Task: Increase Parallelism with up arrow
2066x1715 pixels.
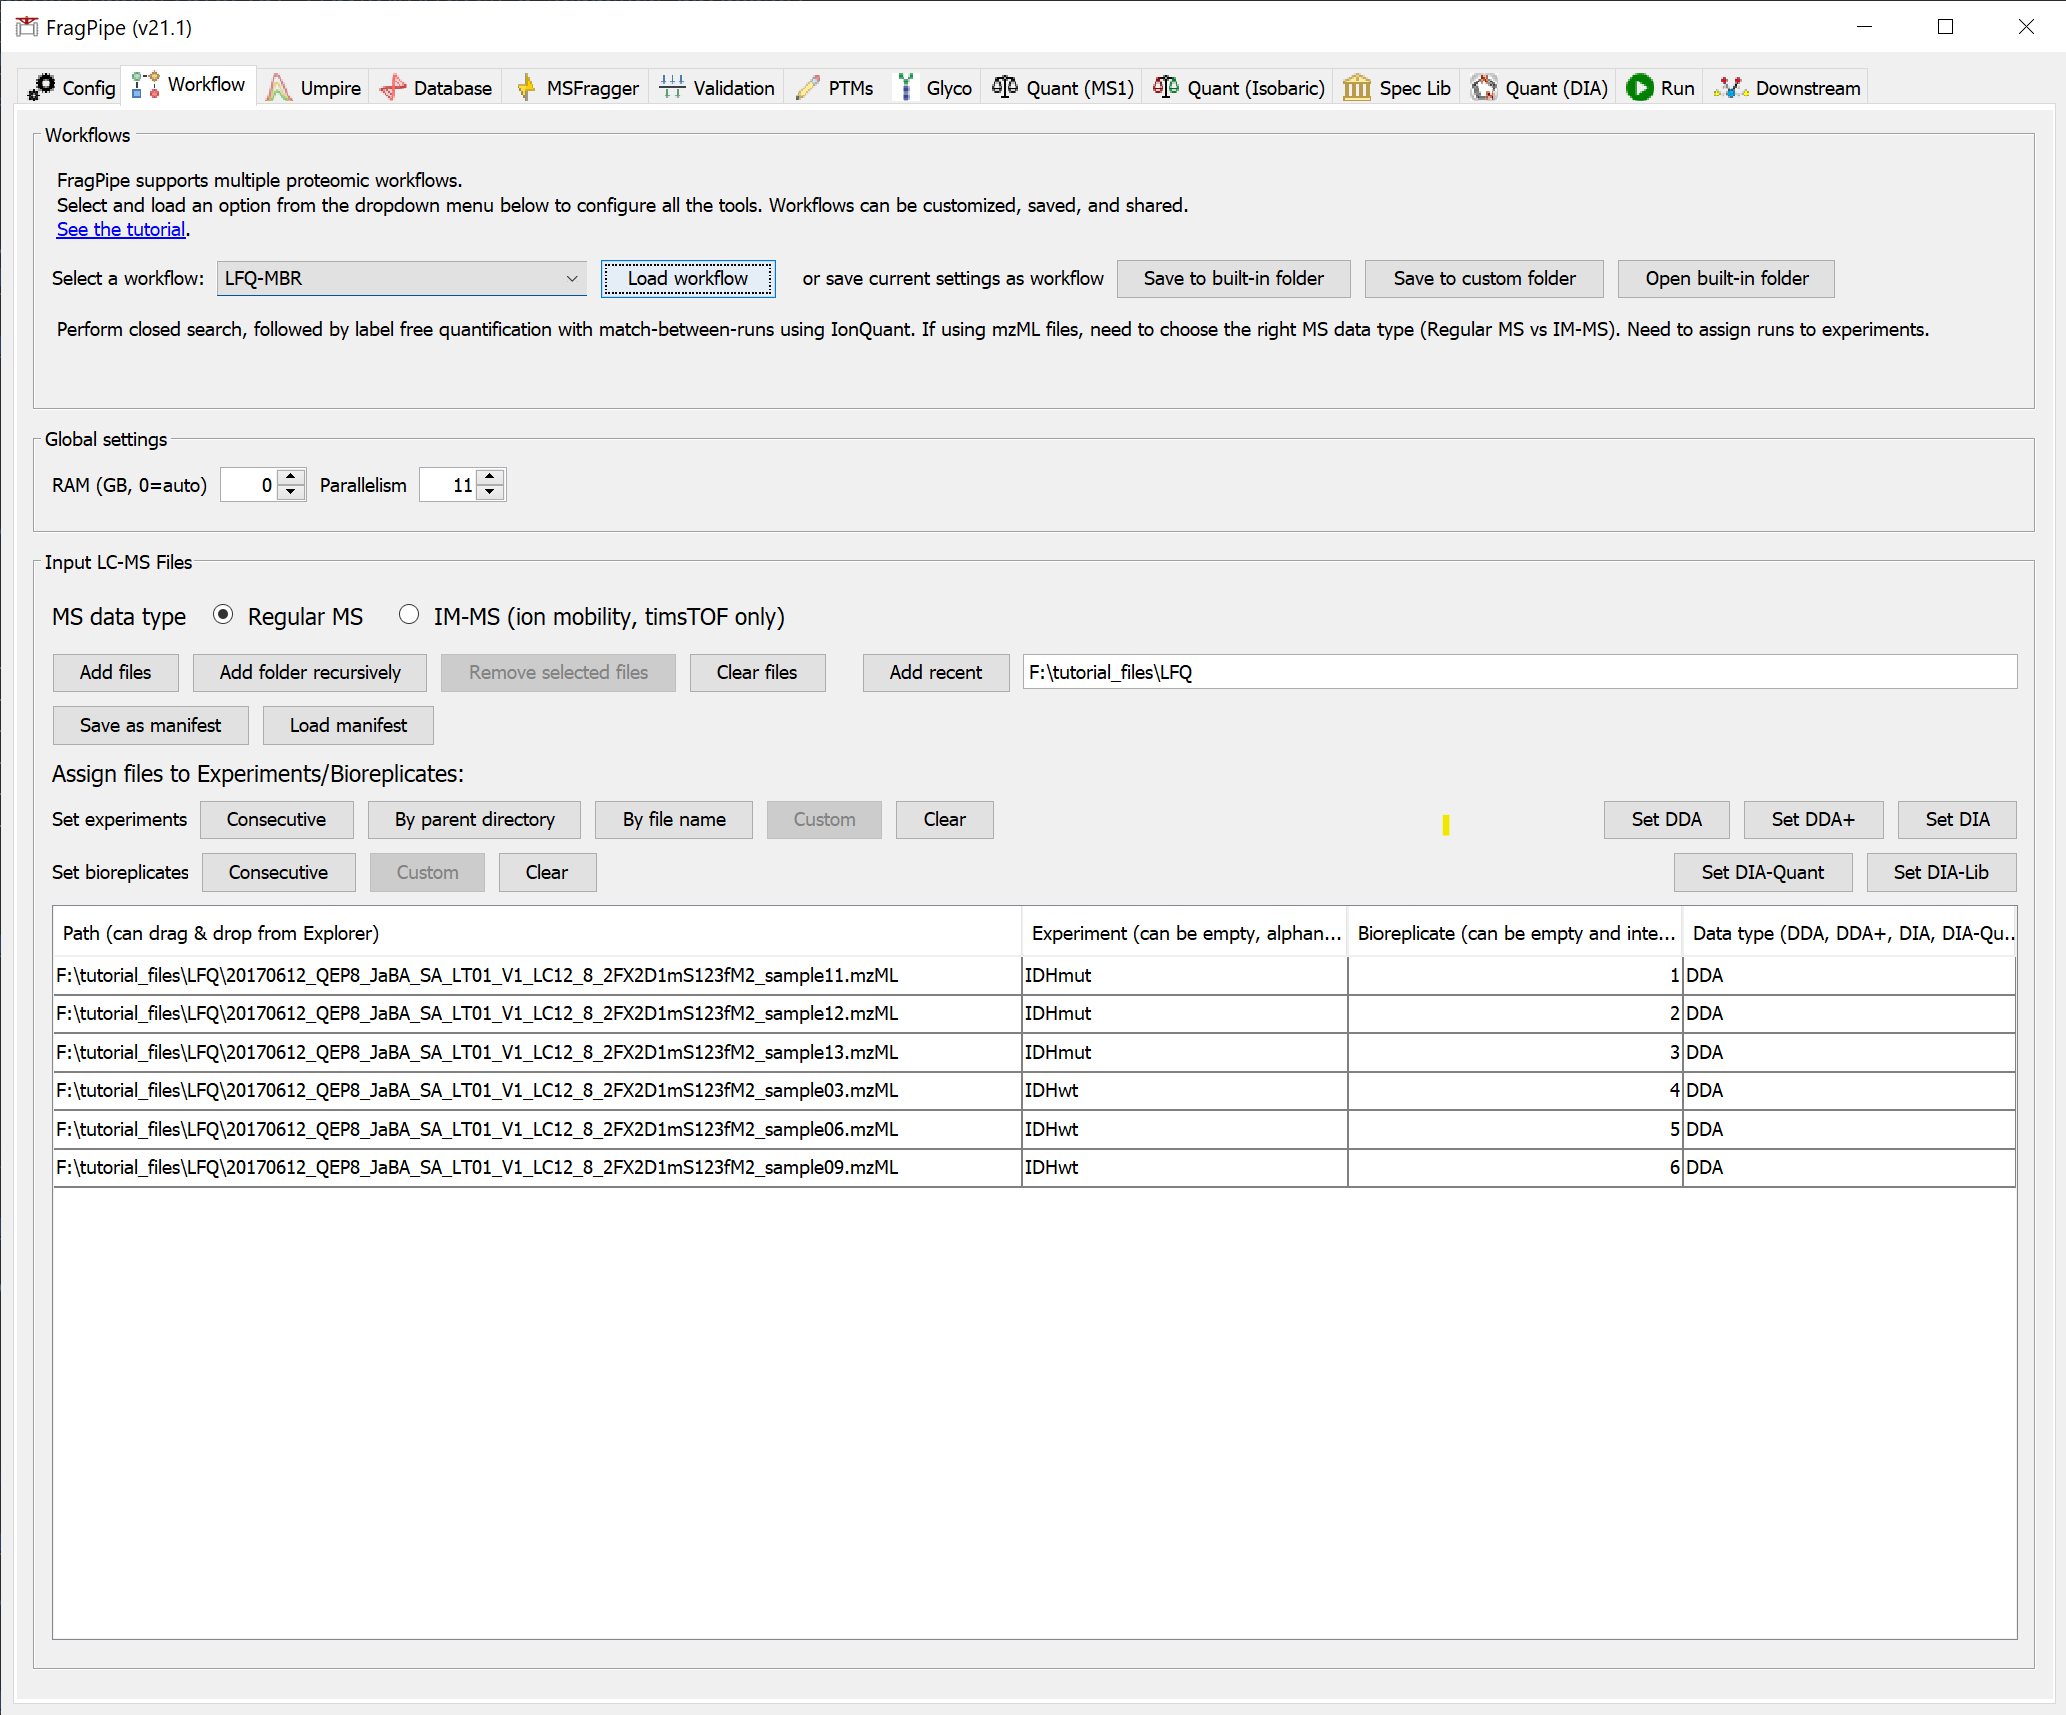Action: pos(490,477)
